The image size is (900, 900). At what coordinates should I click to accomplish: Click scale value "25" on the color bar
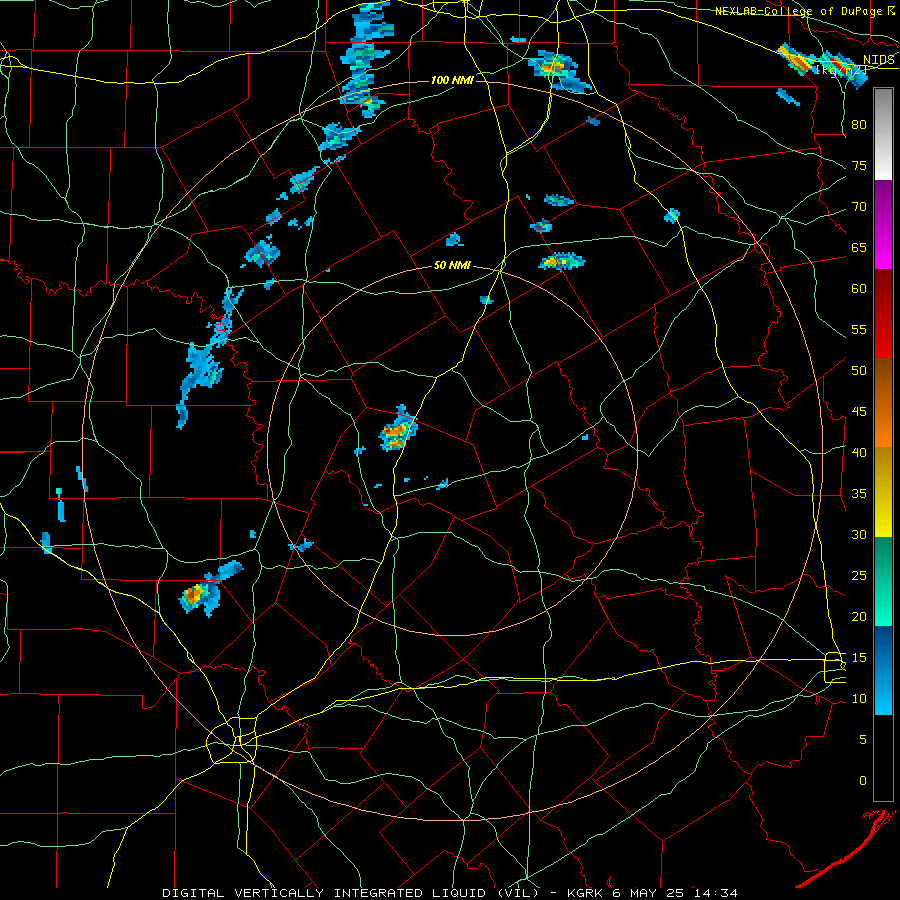pos(859,575)
